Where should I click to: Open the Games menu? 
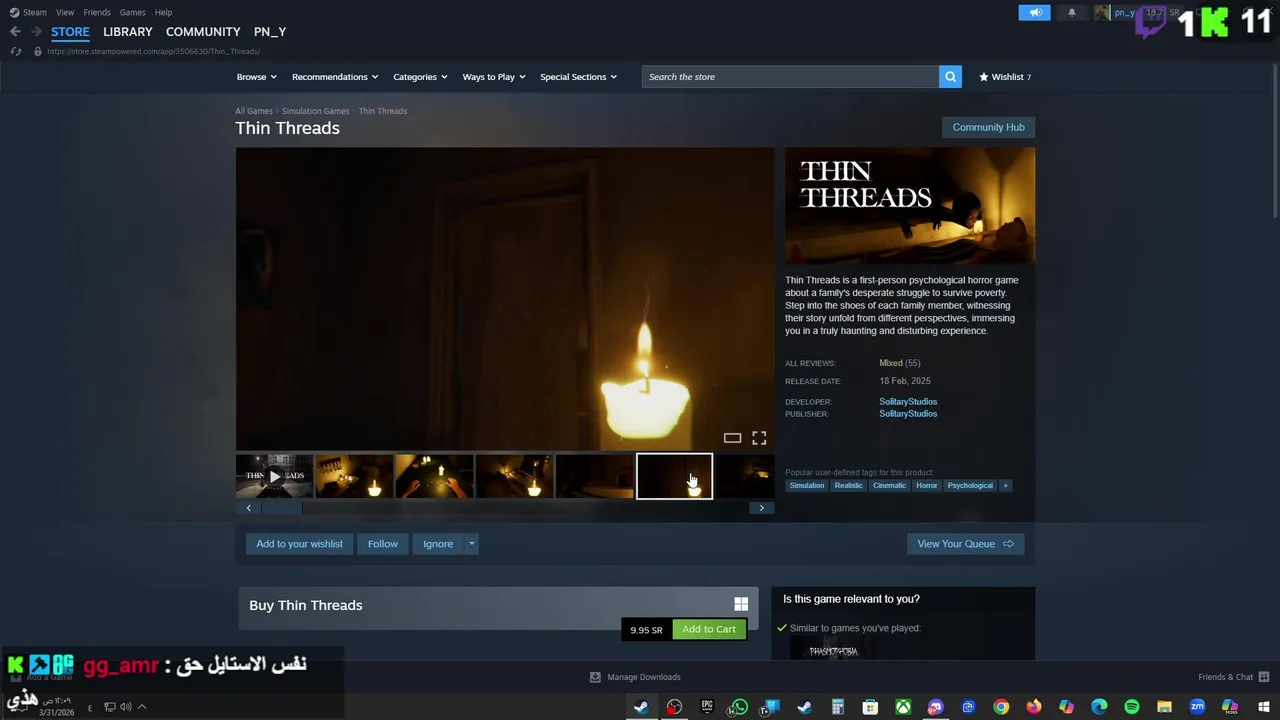tap(132, 12)
